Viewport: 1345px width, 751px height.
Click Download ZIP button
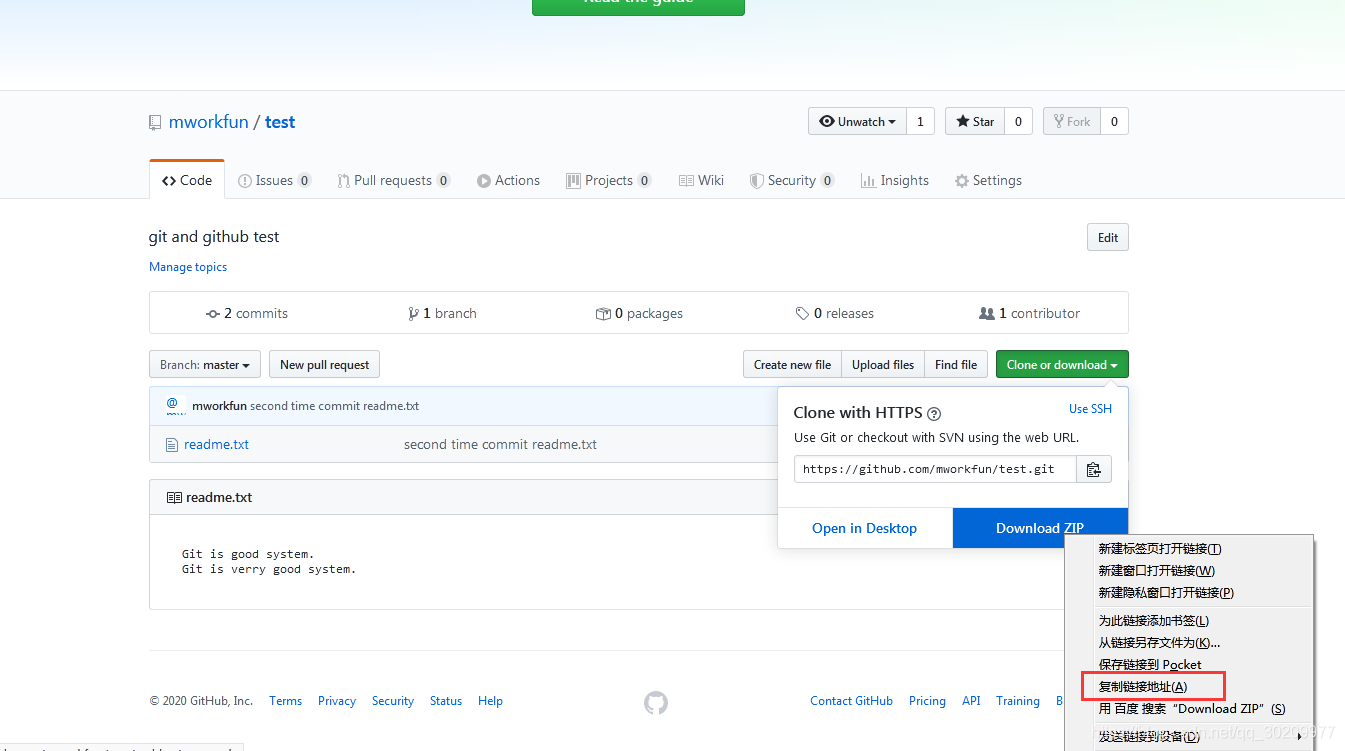click(1040, 528)
